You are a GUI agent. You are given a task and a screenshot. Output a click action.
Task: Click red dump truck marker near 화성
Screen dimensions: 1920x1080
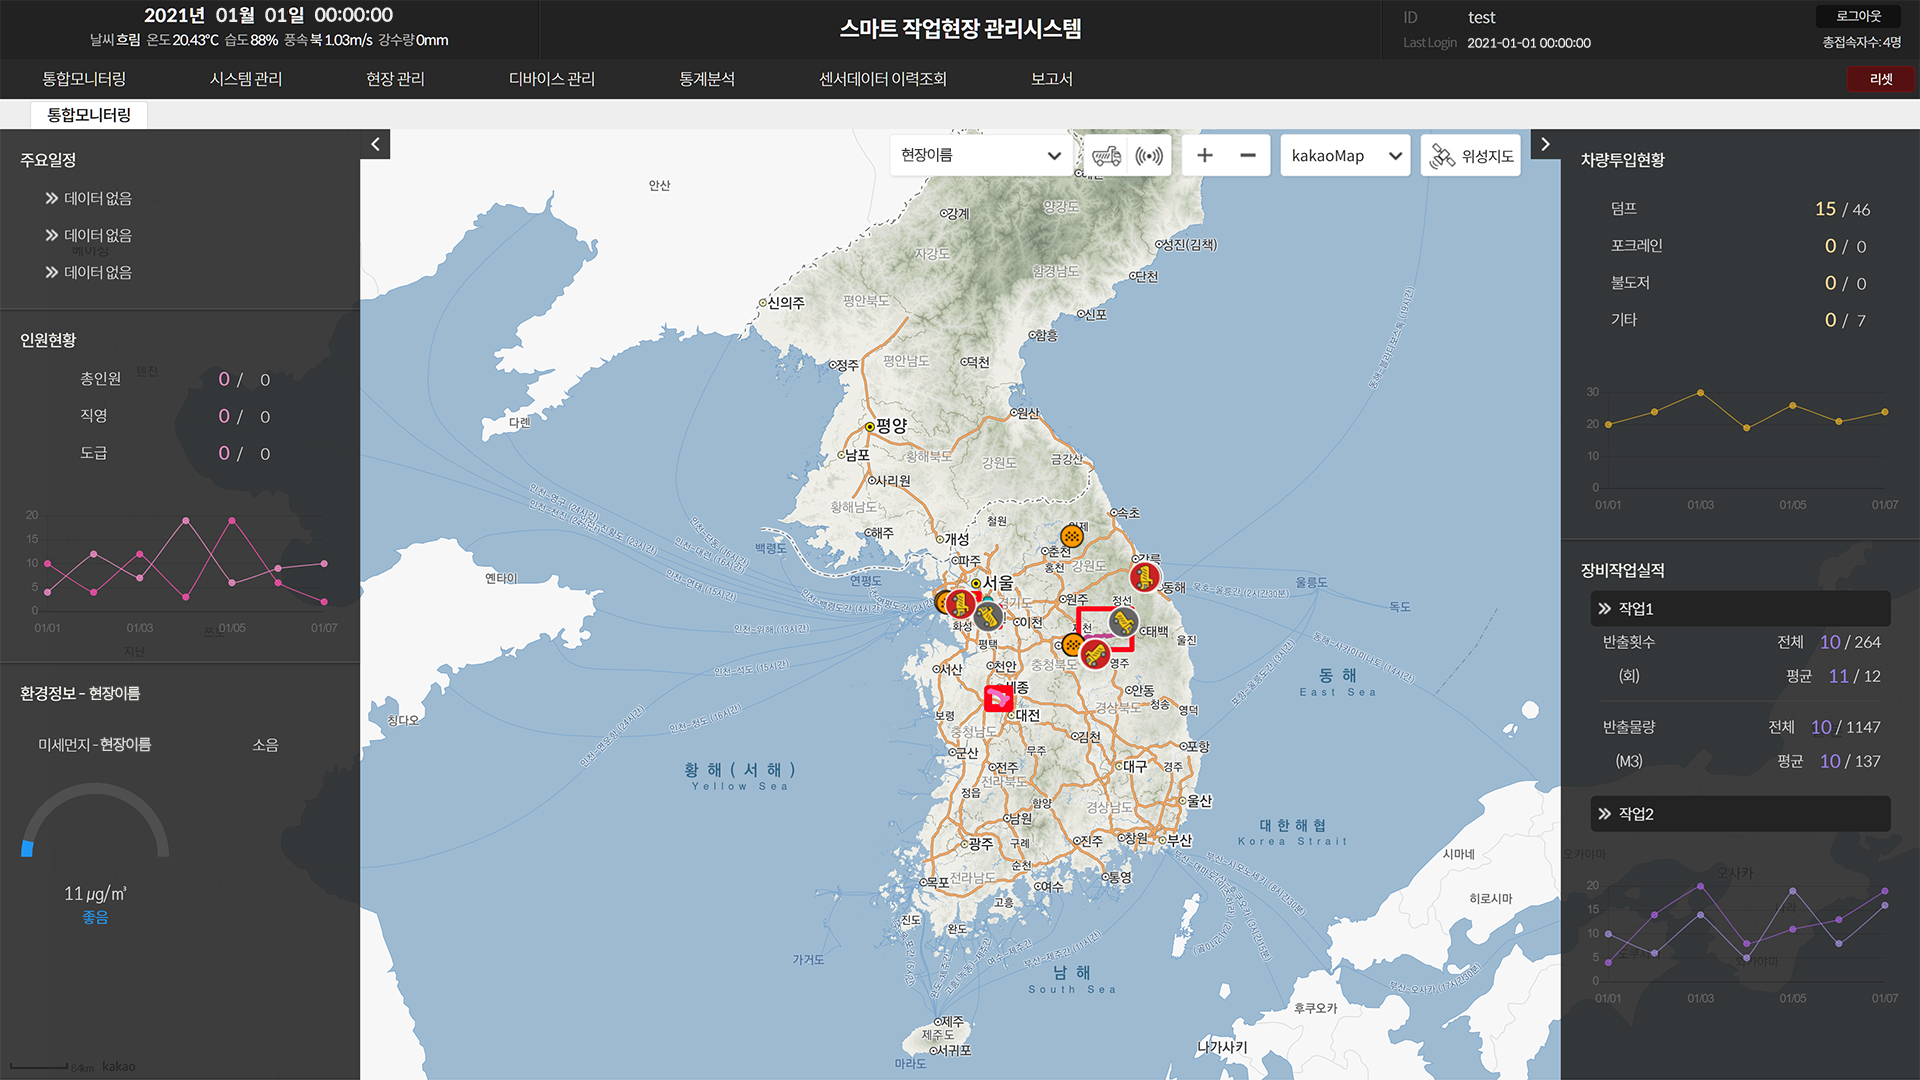(x=960, y=604)
